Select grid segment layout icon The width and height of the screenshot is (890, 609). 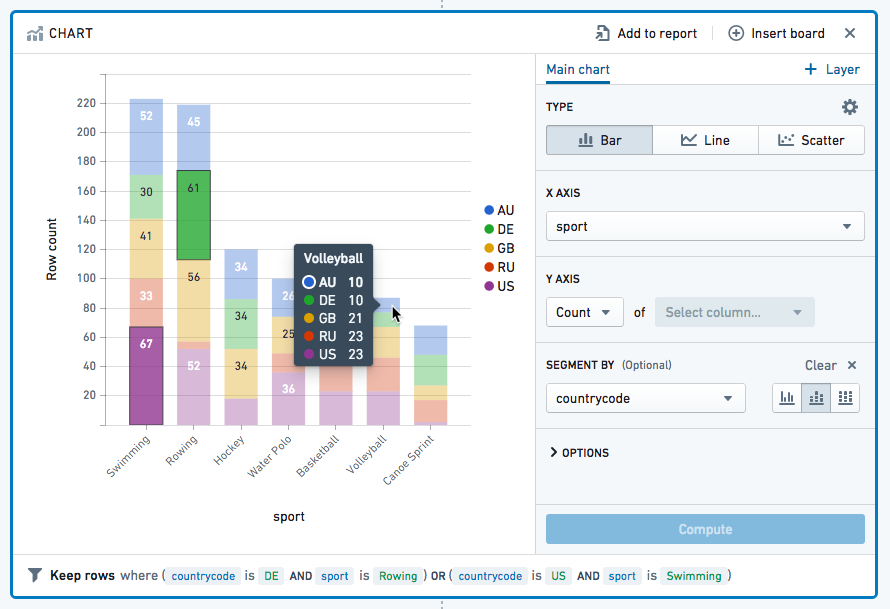[x=845, y=398]
